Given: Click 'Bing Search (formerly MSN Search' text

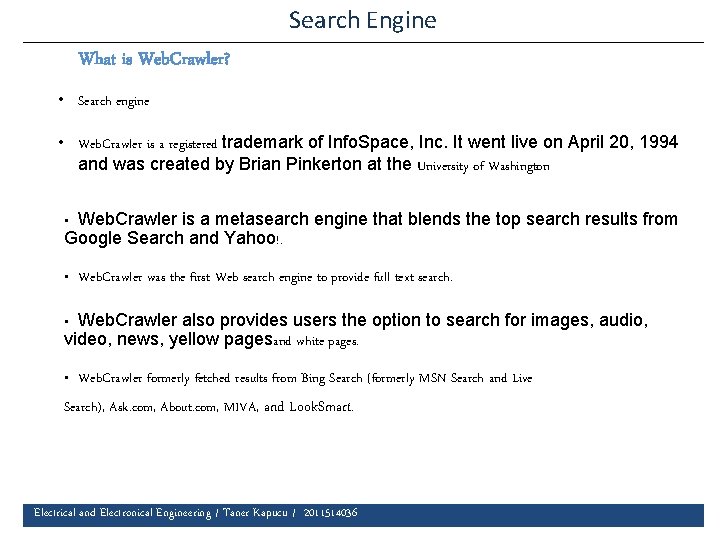Looking at the screenshot, I should point(388,378).
